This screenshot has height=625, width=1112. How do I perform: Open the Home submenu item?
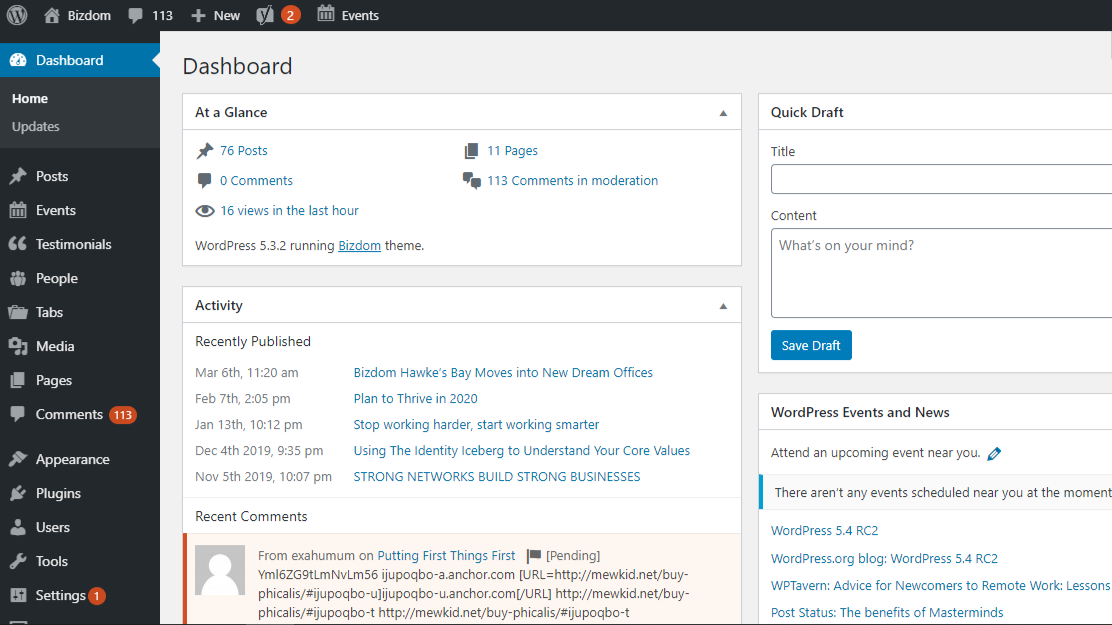point(30,99)
